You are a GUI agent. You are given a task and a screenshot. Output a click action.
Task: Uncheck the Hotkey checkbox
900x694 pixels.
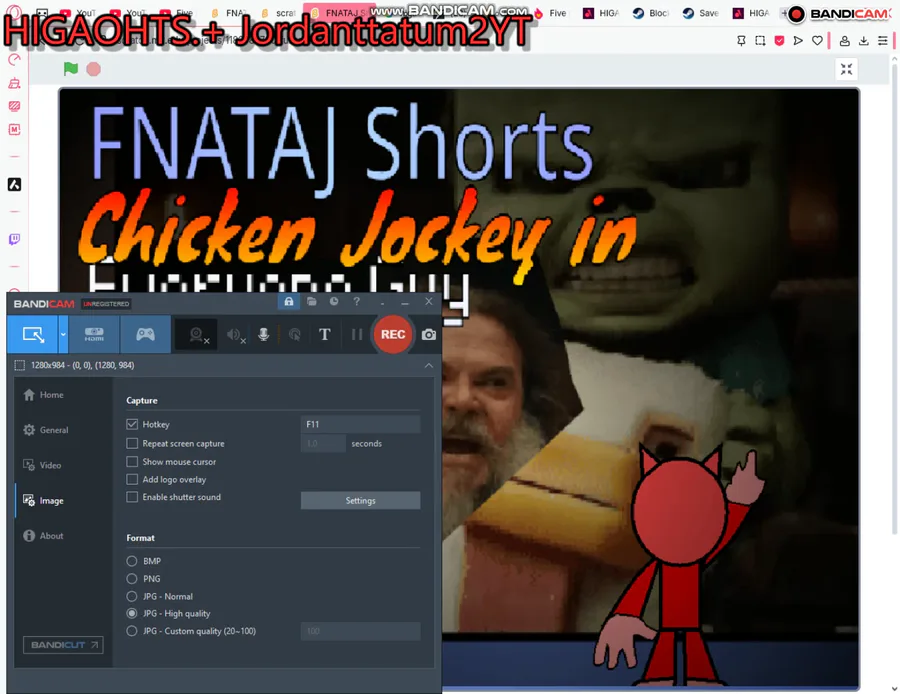click(x=132, y=424)
